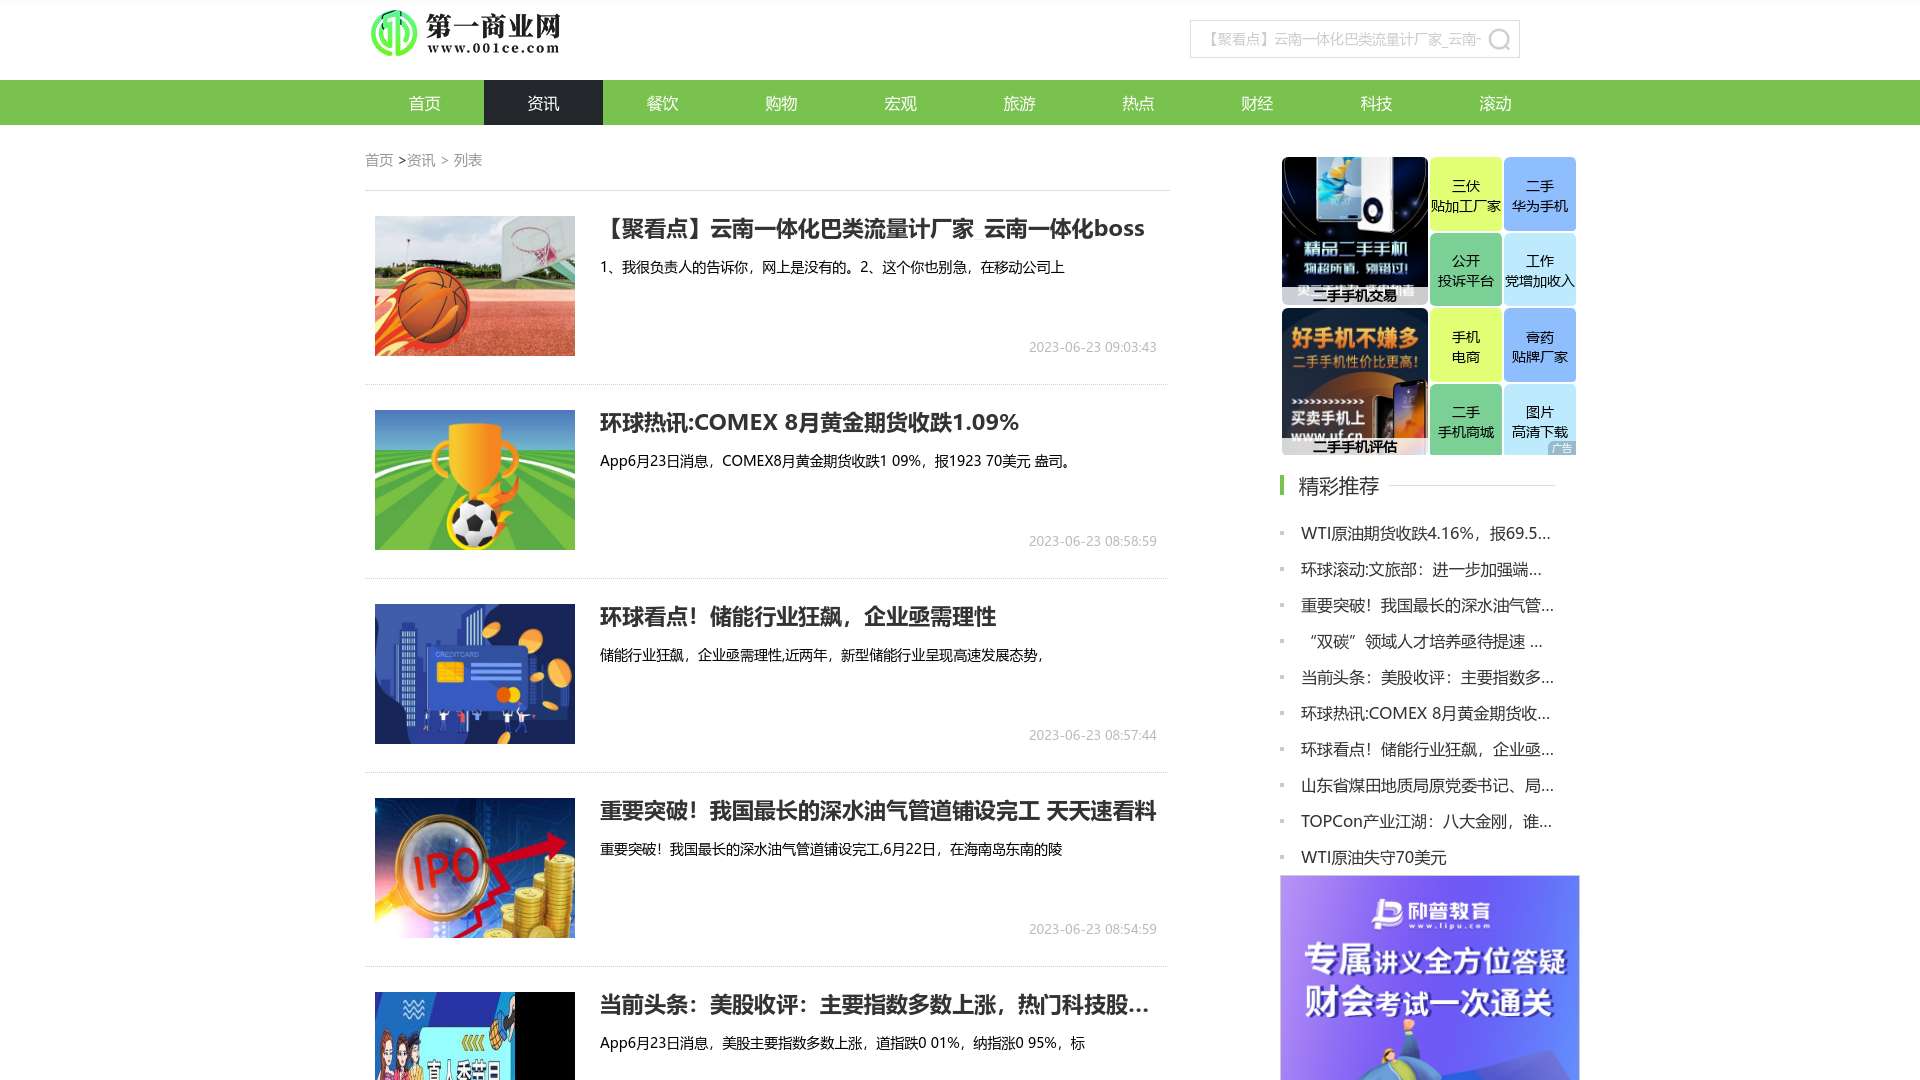Click the 首页 breadcrumb link

point(379,160)
